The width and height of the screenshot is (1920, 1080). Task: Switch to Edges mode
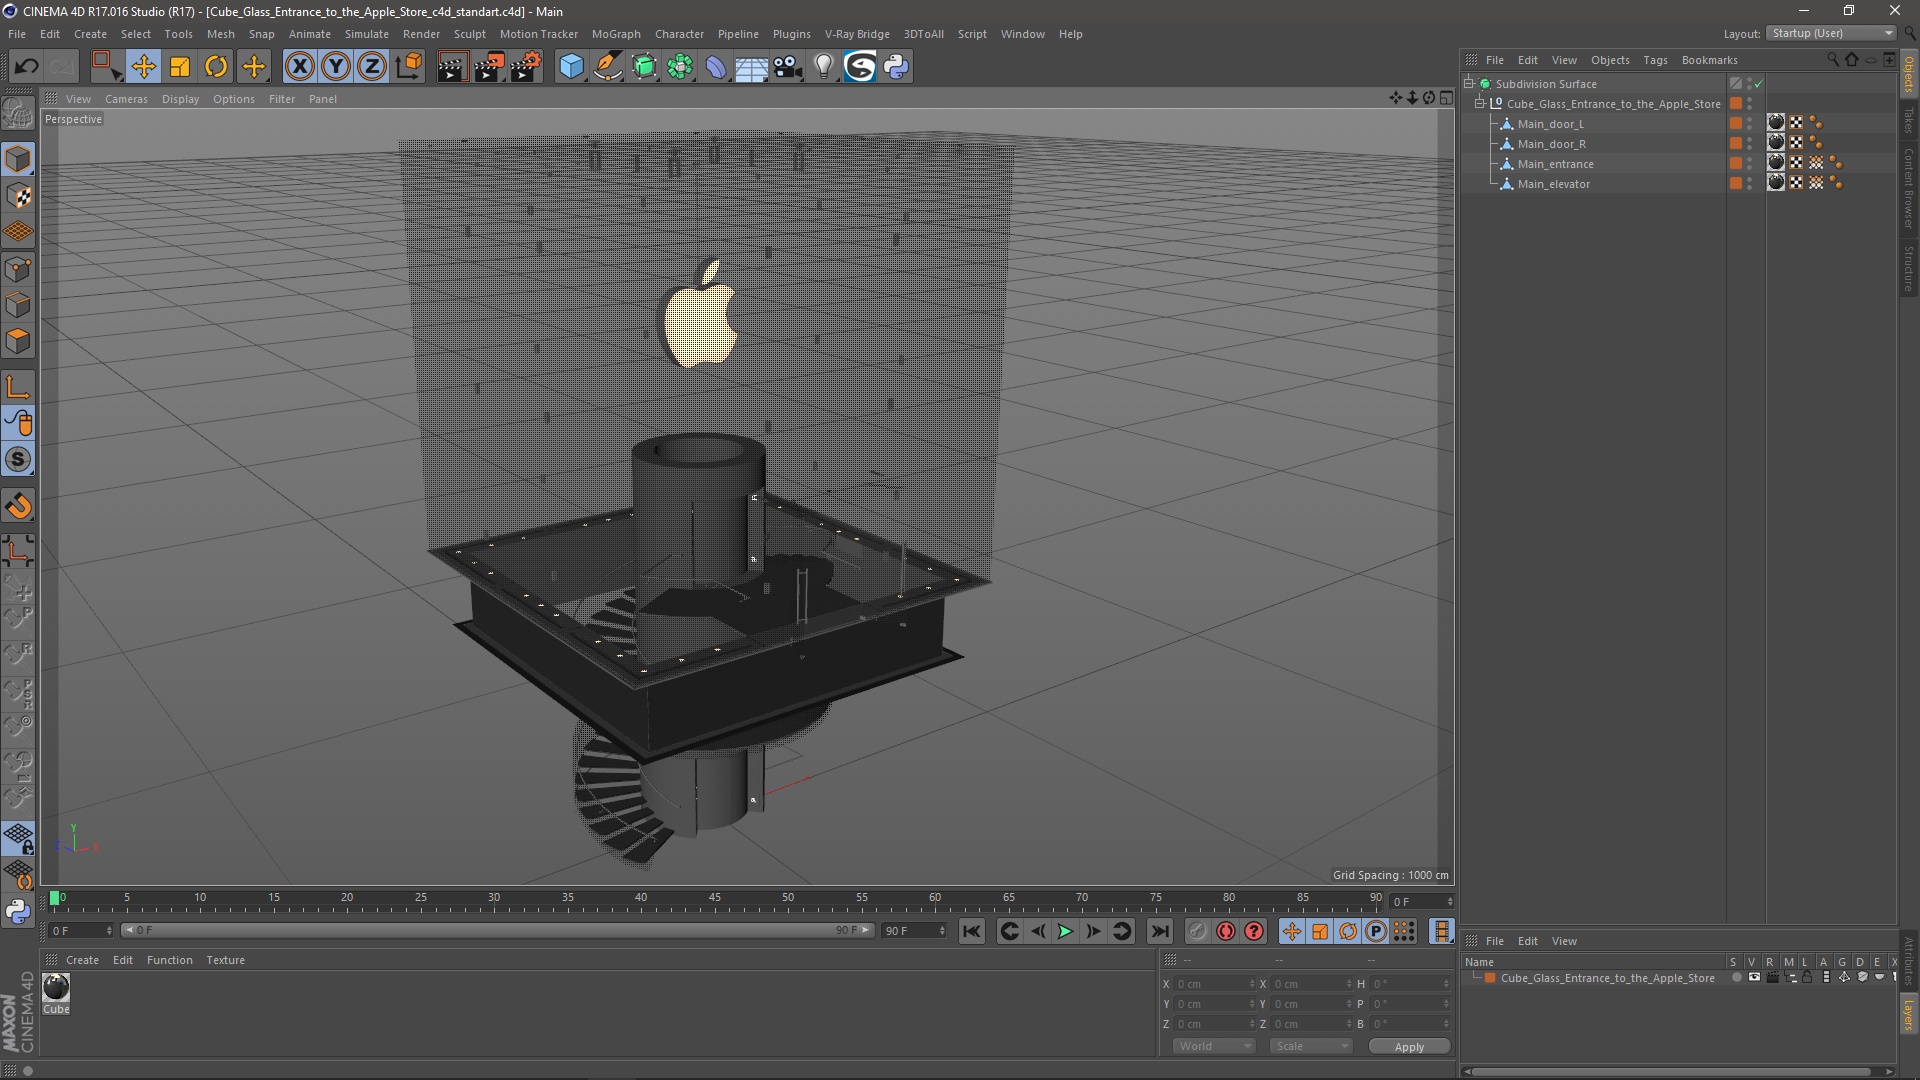tap(18, 305)
